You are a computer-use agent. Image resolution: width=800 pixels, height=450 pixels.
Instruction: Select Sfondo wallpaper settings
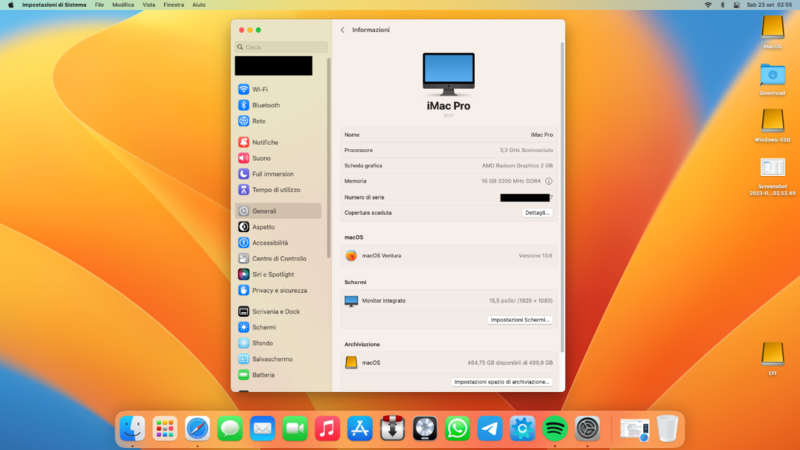278,343
